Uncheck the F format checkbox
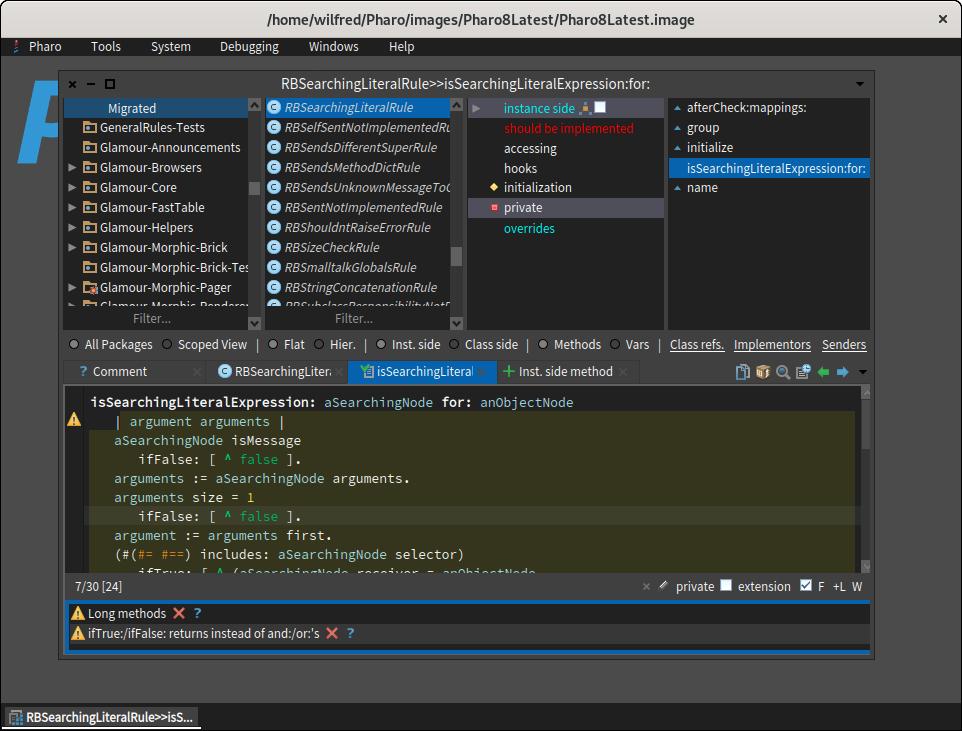 [x=806, y=586]
